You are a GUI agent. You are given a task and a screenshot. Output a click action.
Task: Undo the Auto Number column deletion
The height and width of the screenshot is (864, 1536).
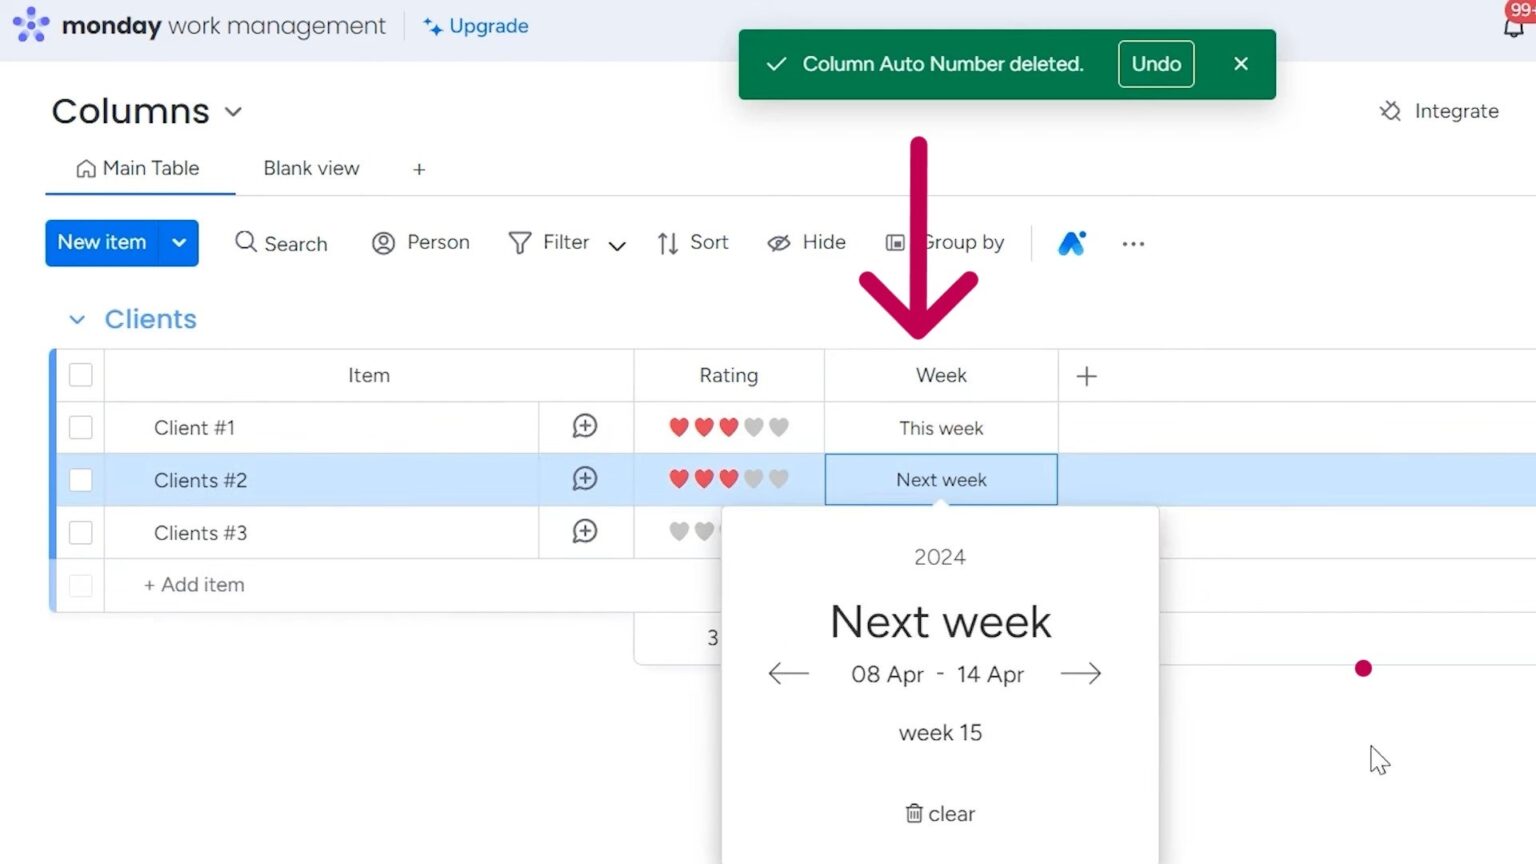(x=1155, y=64)
